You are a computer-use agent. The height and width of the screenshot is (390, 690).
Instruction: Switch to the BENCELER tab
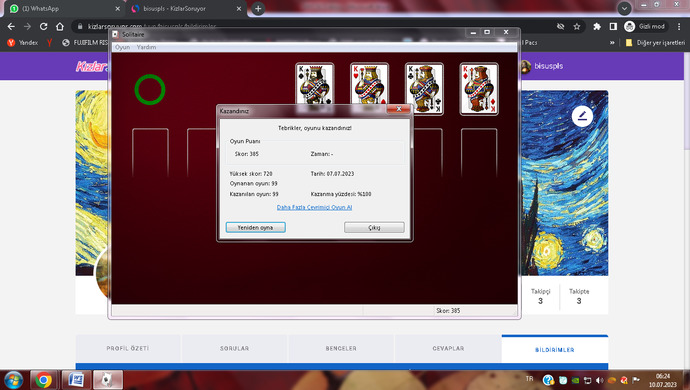(341, 348)
